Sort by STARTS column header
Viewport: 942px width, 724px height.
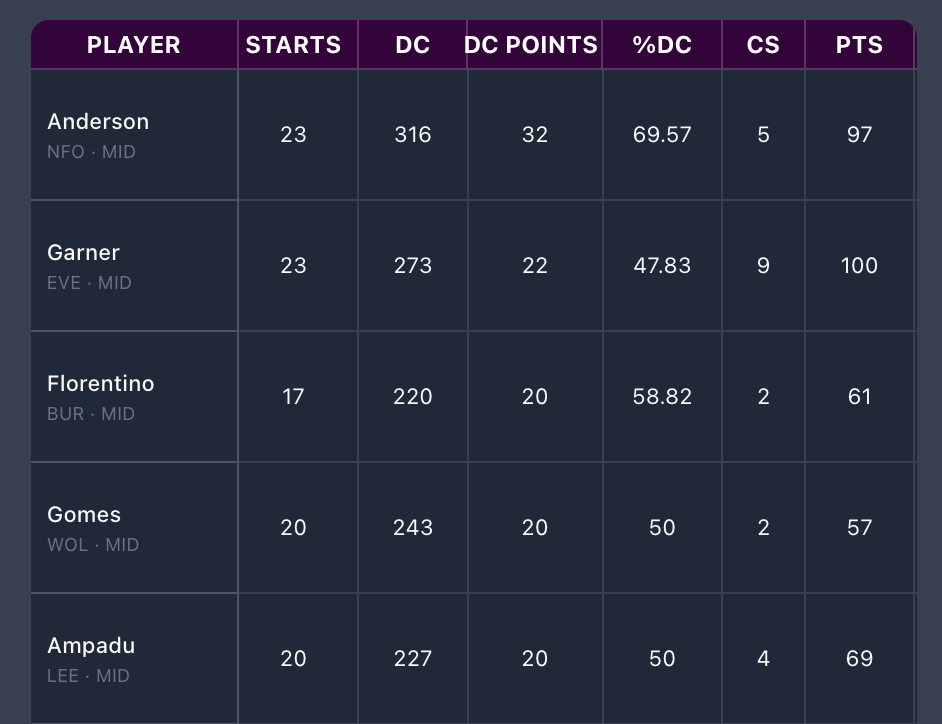293,45
